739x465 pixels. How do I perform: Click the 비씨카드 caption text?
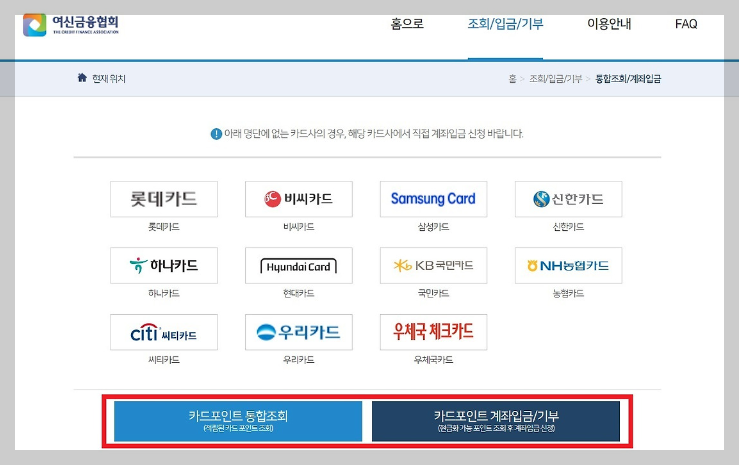[299, 227]
